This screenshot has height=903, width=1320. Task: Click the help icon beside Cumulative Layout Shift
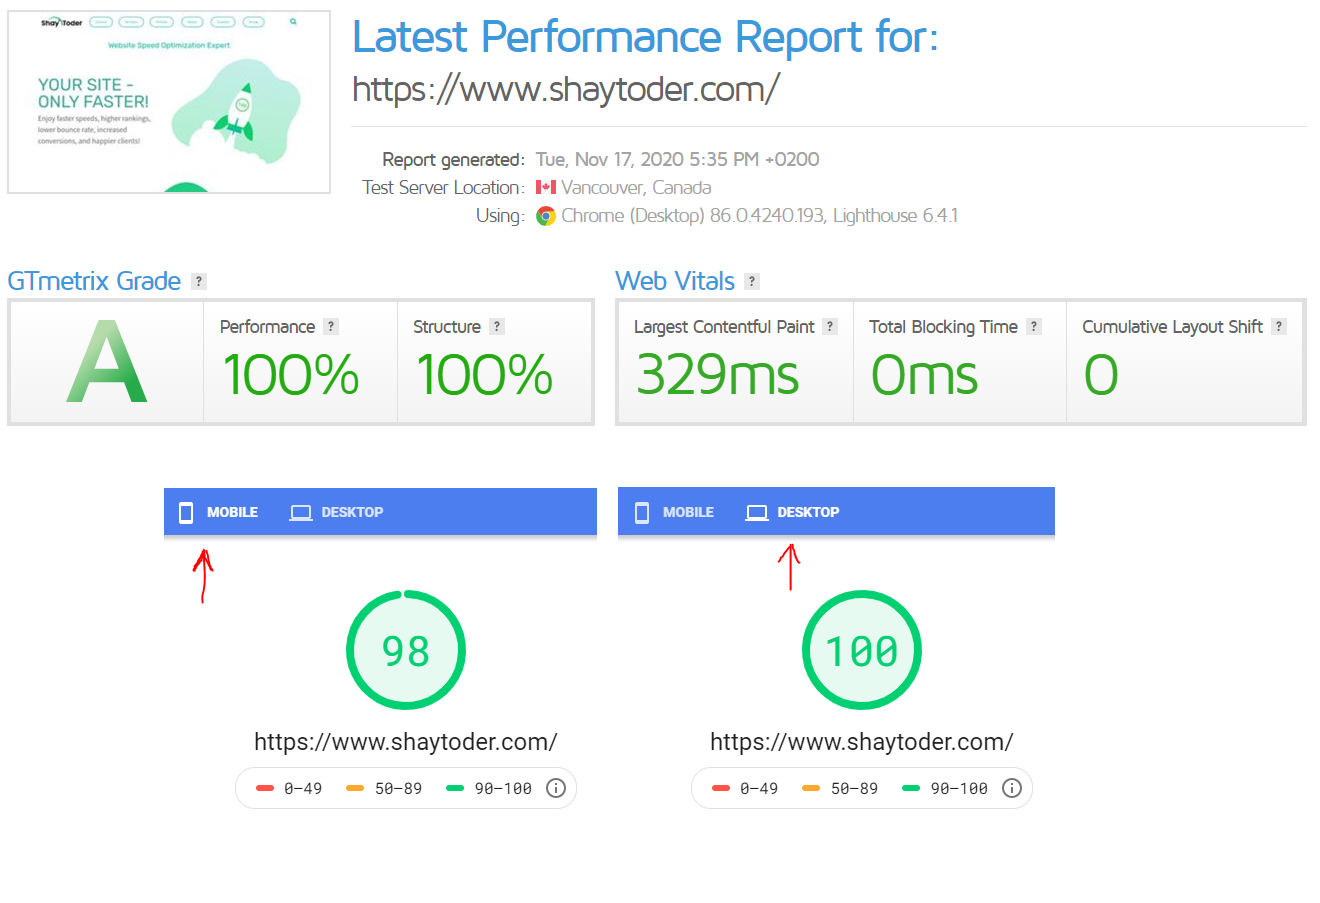(1279, 327)
